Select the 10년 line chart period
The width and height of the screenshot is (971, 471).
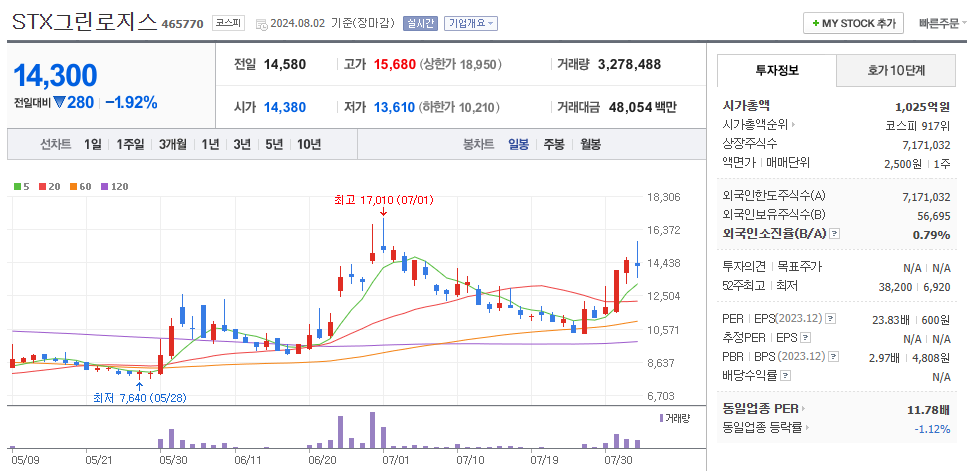[x=309, y=145]
